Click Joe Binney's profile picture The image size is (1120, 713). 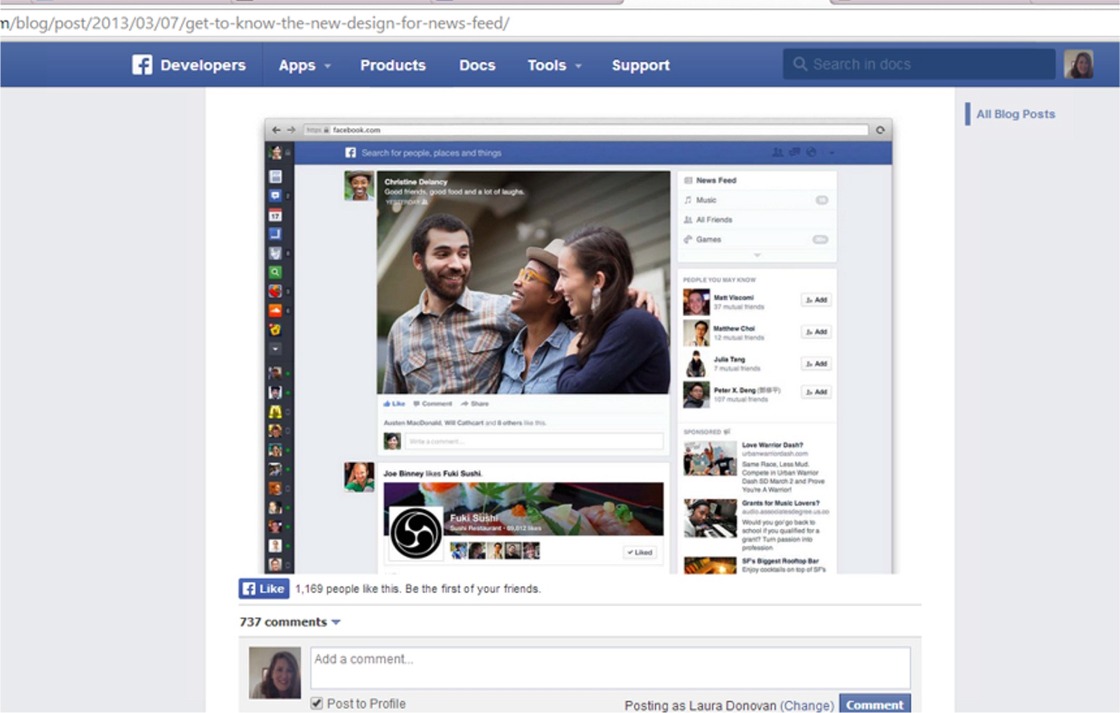(359, 477)
